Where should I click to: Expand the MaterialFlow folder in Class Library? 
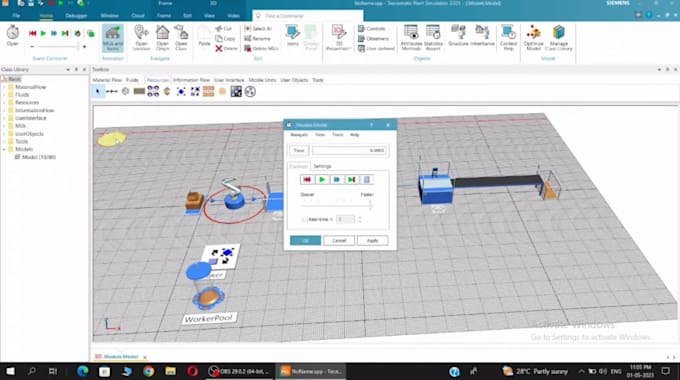tap(5, 87)
